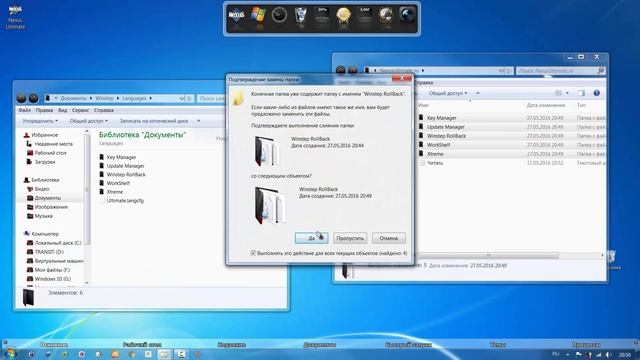Click the Пропустить button
Screen dimensions: 640x360
click(350, 238)
